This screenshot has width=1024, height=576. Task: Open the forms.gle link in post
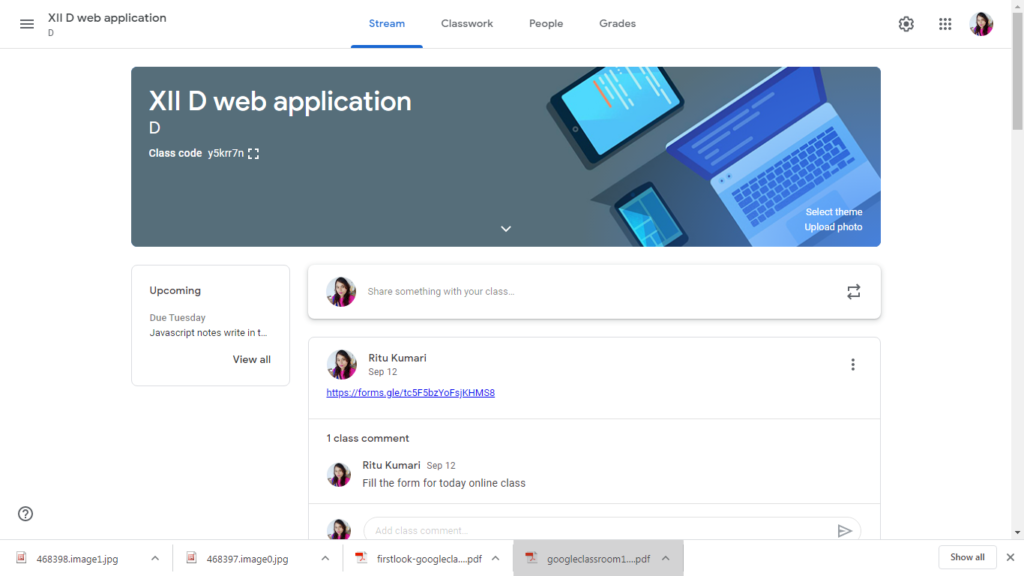point(411,392)
